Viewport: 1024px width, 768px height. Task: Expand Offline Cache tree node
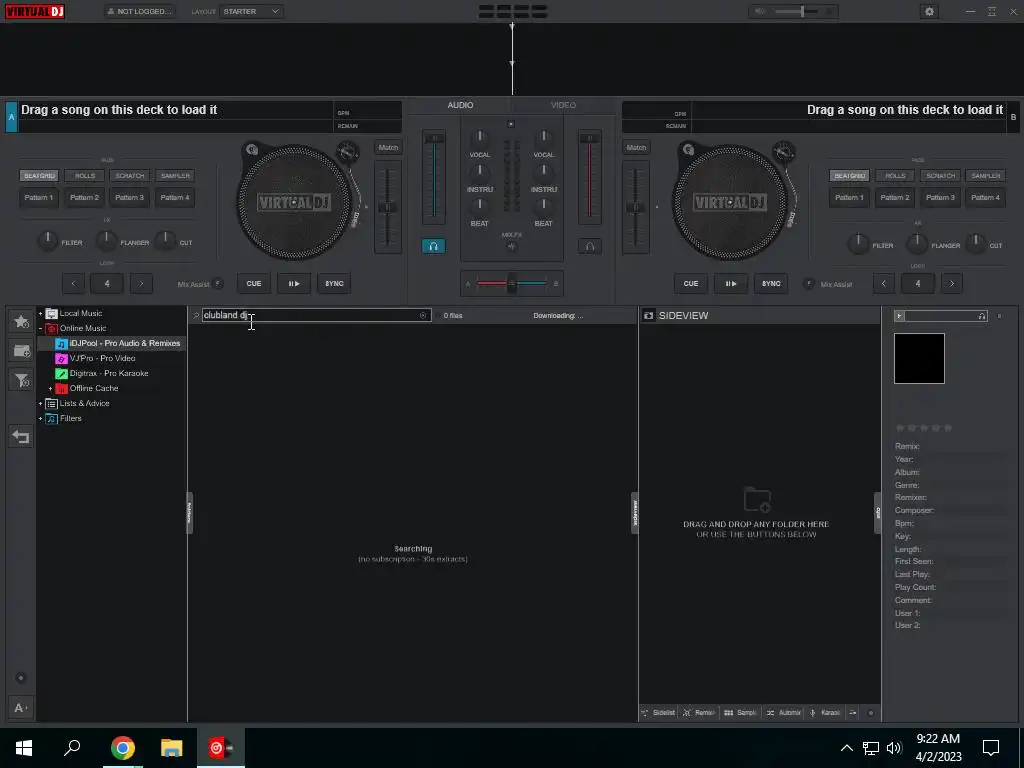[x=50, y=389]
